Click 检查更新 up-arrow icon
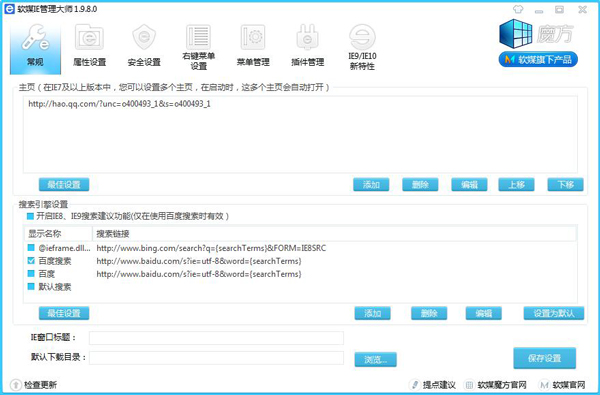This screenshot has width=600, height=395. [x=16, y=385]
